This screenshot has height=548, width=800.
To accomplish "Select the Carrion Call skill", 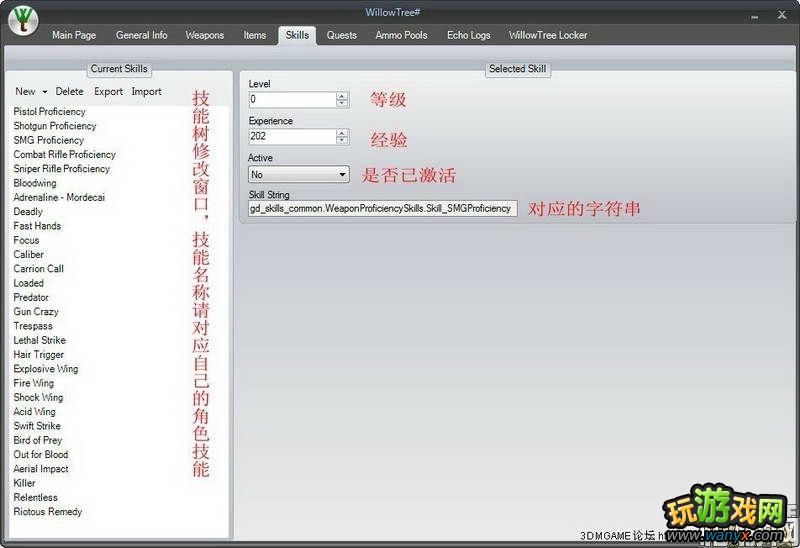I will click(x=38, y=268).
